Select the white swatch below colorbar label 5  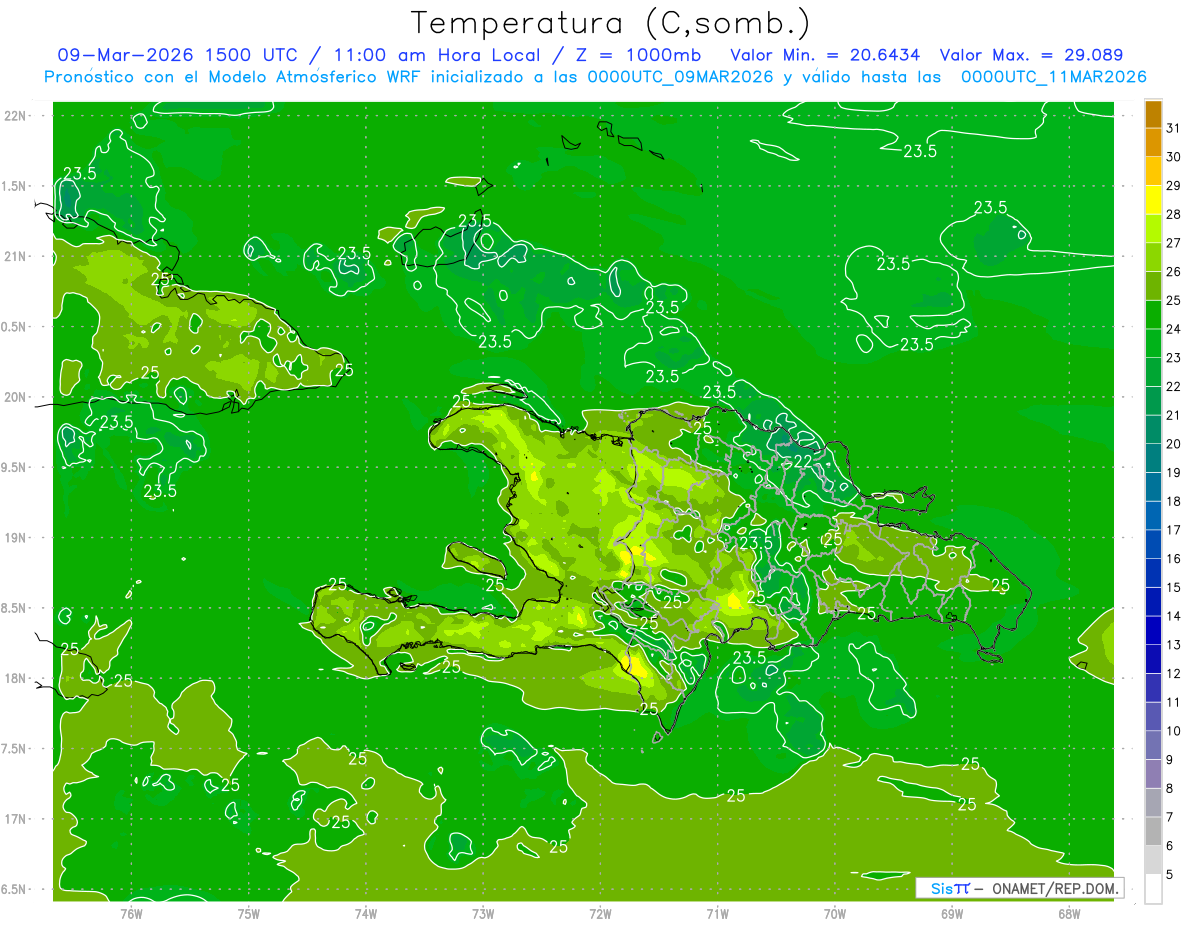(x=1153, y=889)
